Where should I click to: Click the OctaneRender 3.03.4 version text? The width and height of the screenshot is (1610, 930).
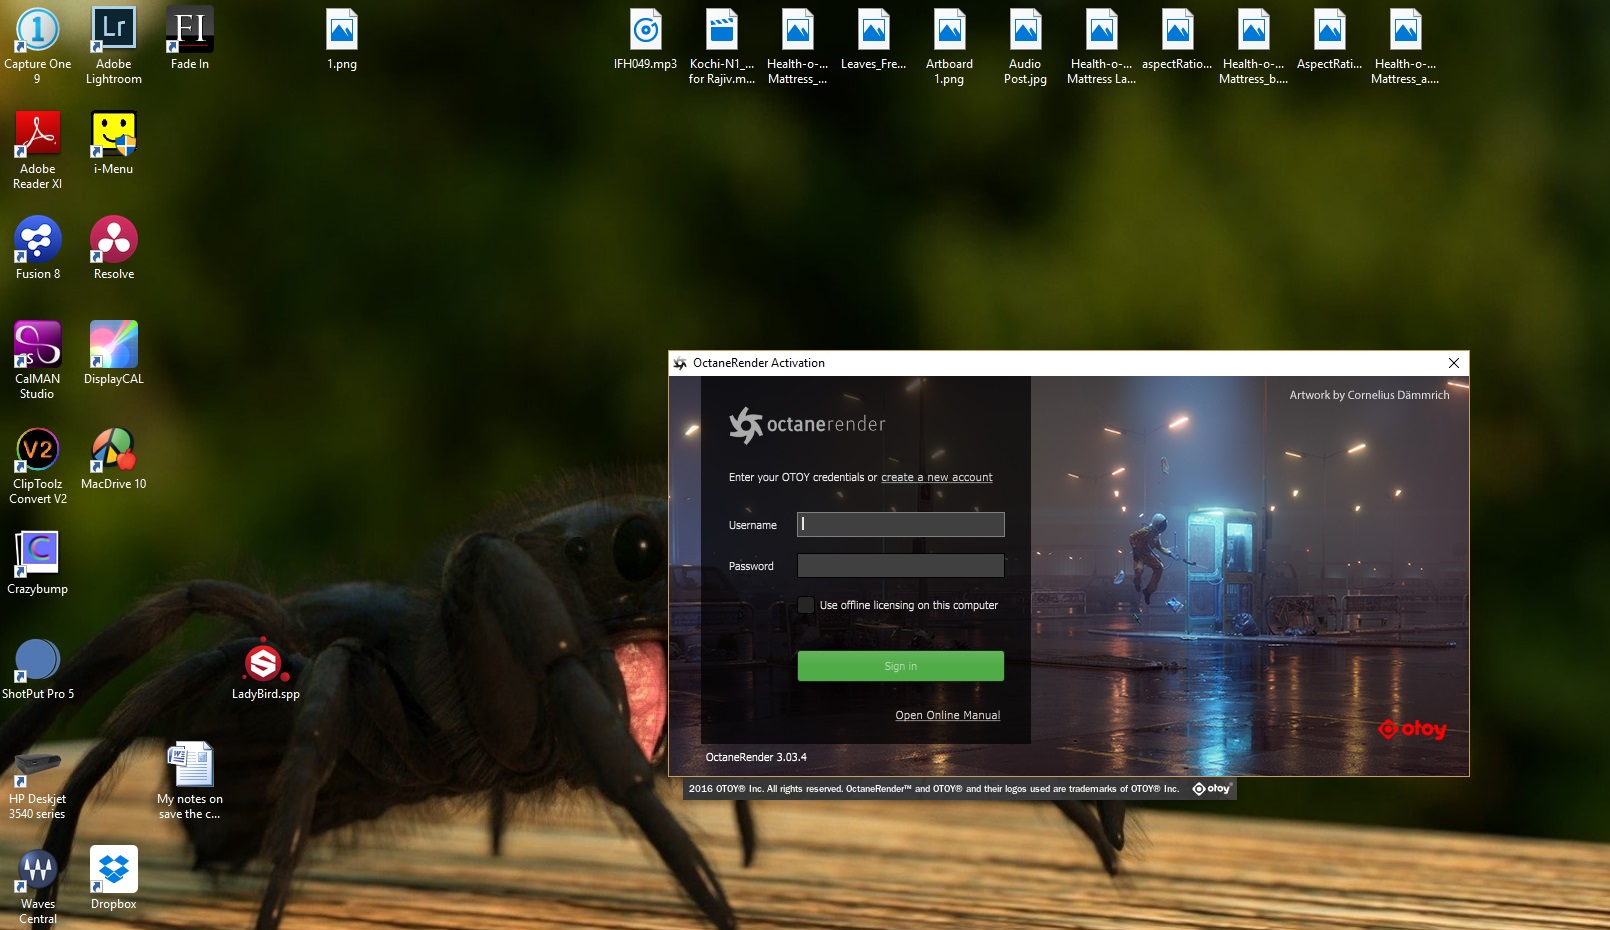(756, 757)
